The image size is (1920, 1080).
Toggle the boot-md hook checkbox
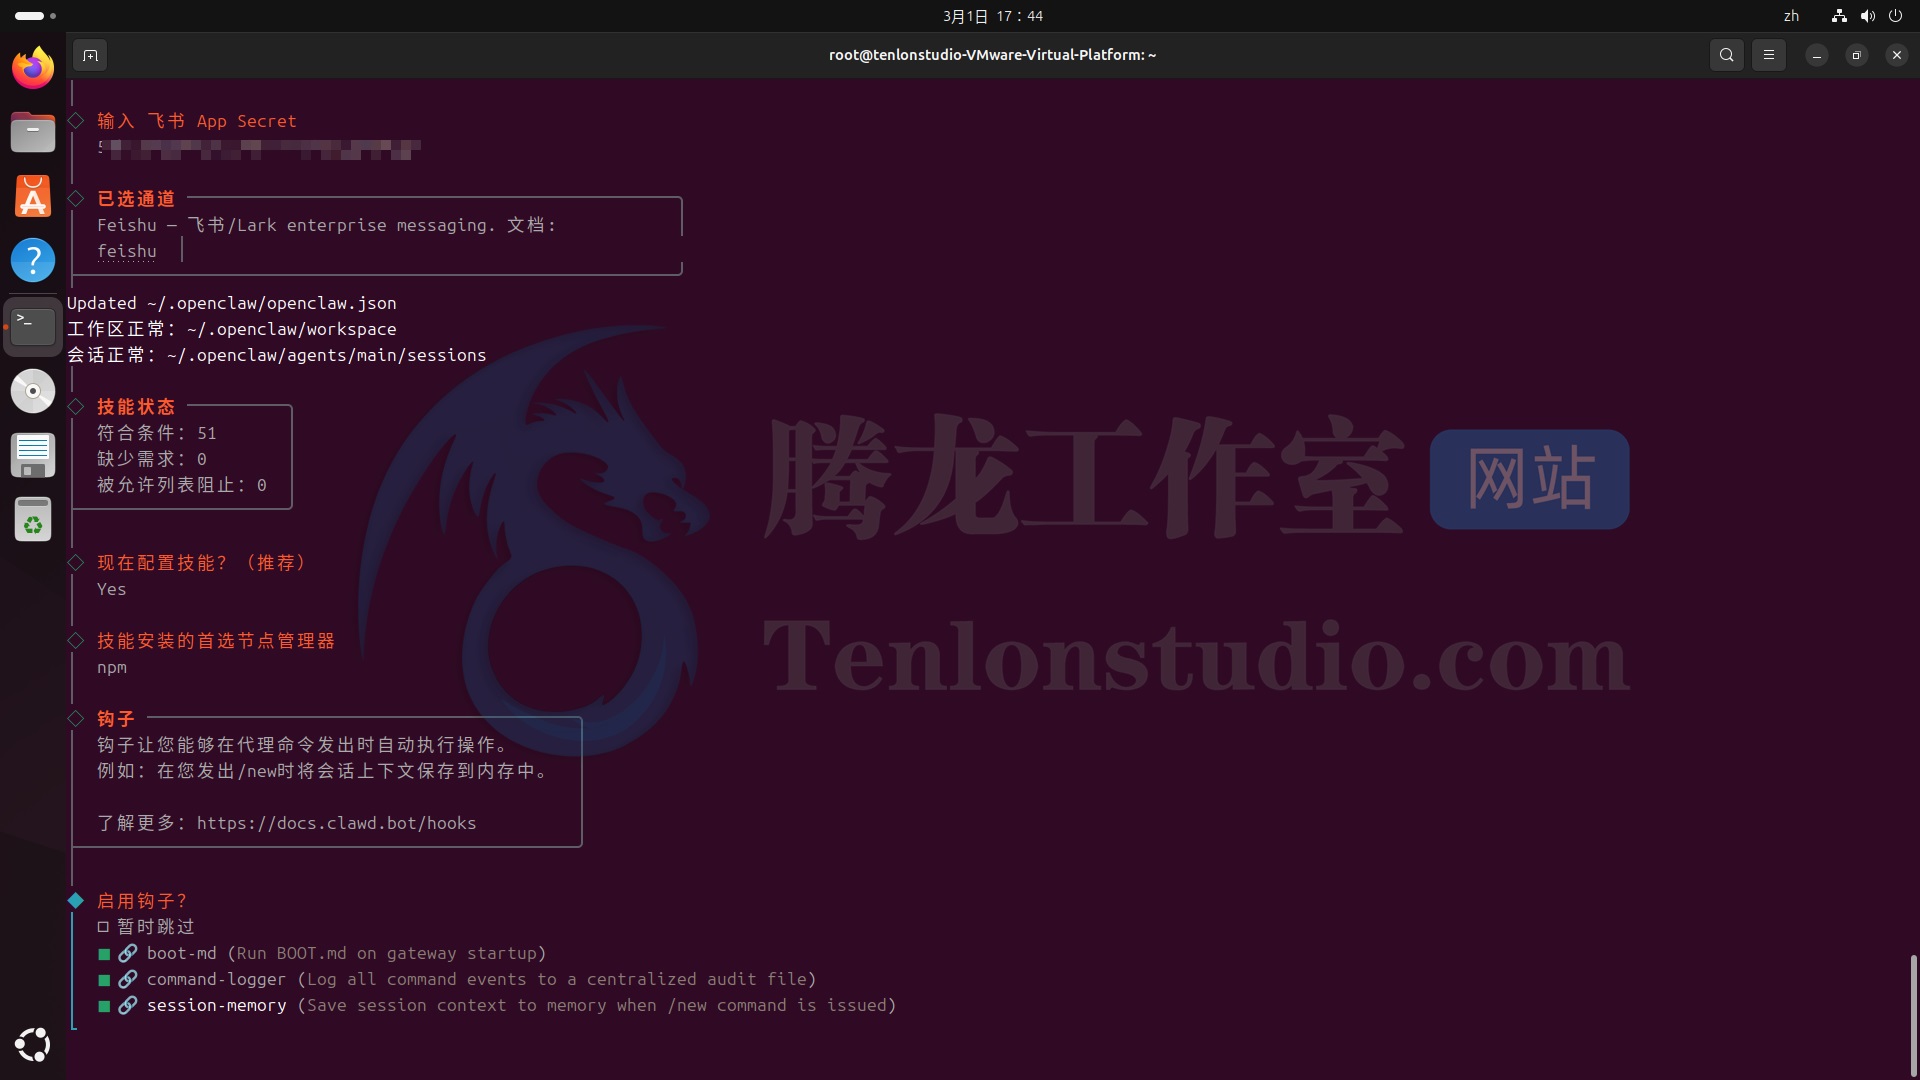tap(104, 954)
